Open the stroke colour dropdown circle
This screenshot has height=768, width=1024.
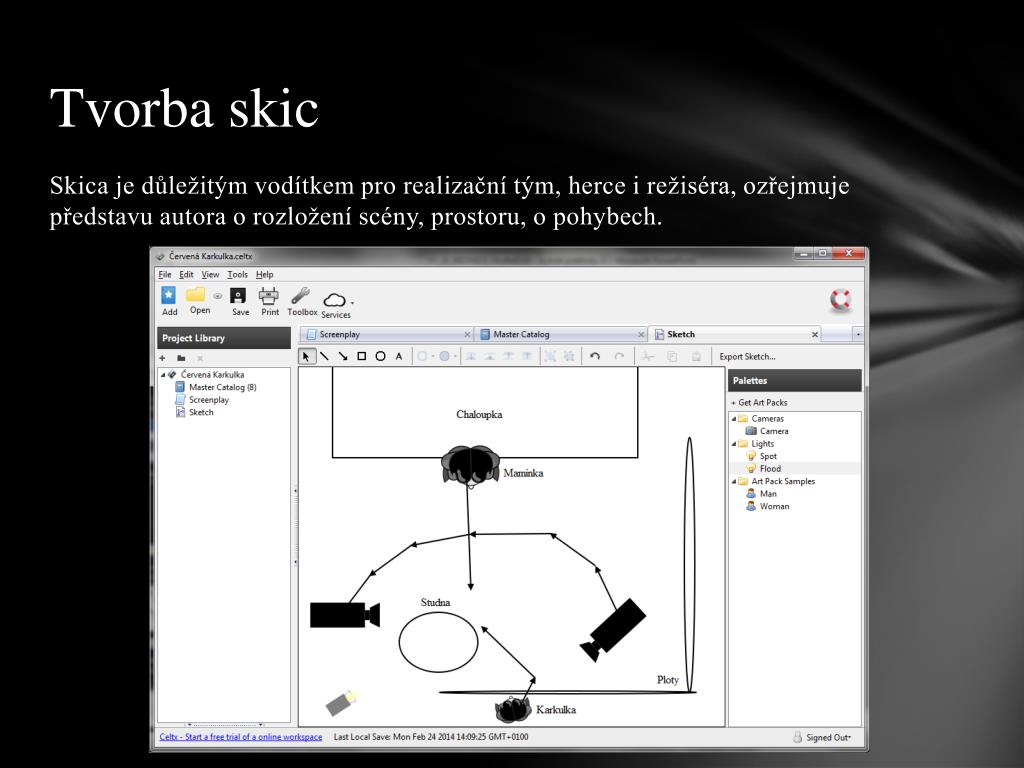[425, 357]
